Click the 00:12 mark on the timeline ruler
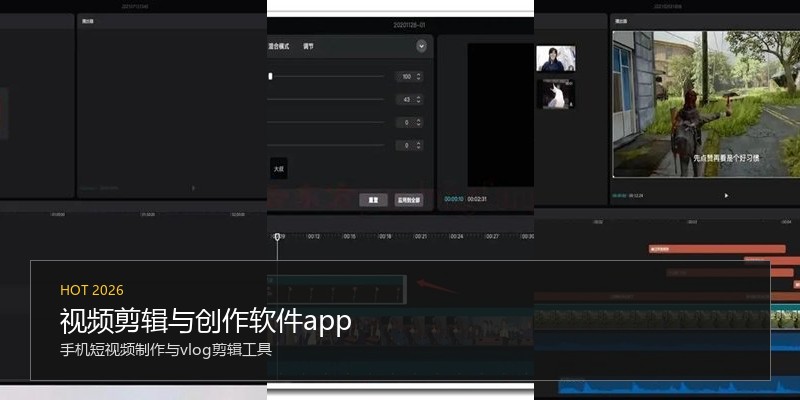Image resolution: width=800 pixels, height=400 pixels. [313, 236]
